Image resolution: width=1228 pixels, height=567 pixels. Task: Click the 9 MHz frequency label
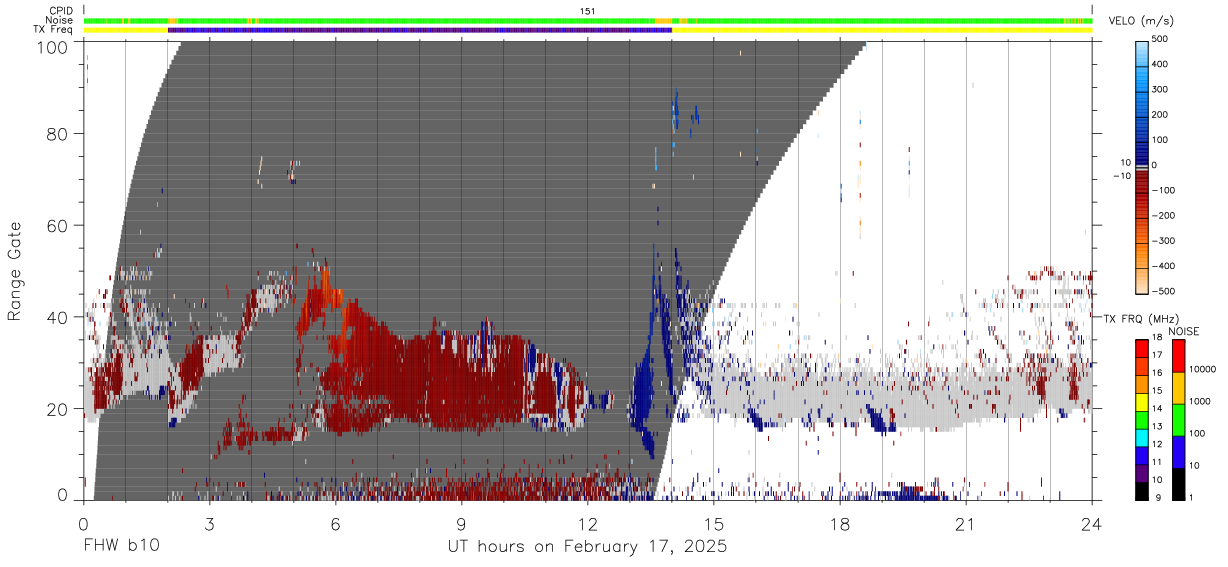[1160, 498]
